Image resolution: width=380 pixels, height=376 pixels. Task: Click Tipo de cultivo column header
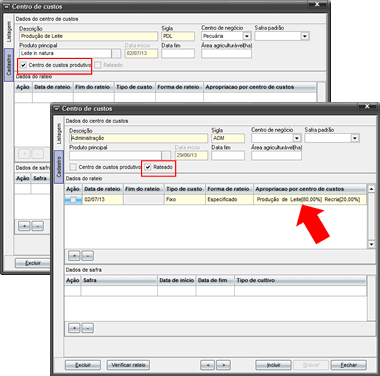click(x=300, y=280)
